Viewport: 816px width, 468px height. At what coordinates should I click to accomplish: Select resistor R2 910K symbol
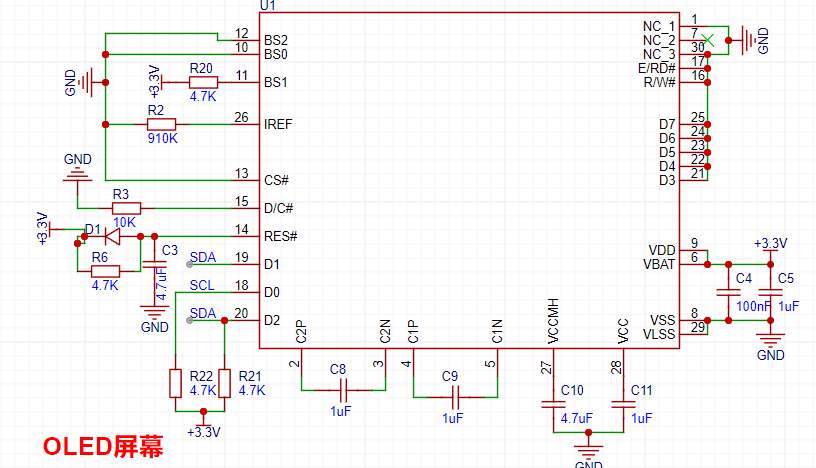(x=161, y=124)
